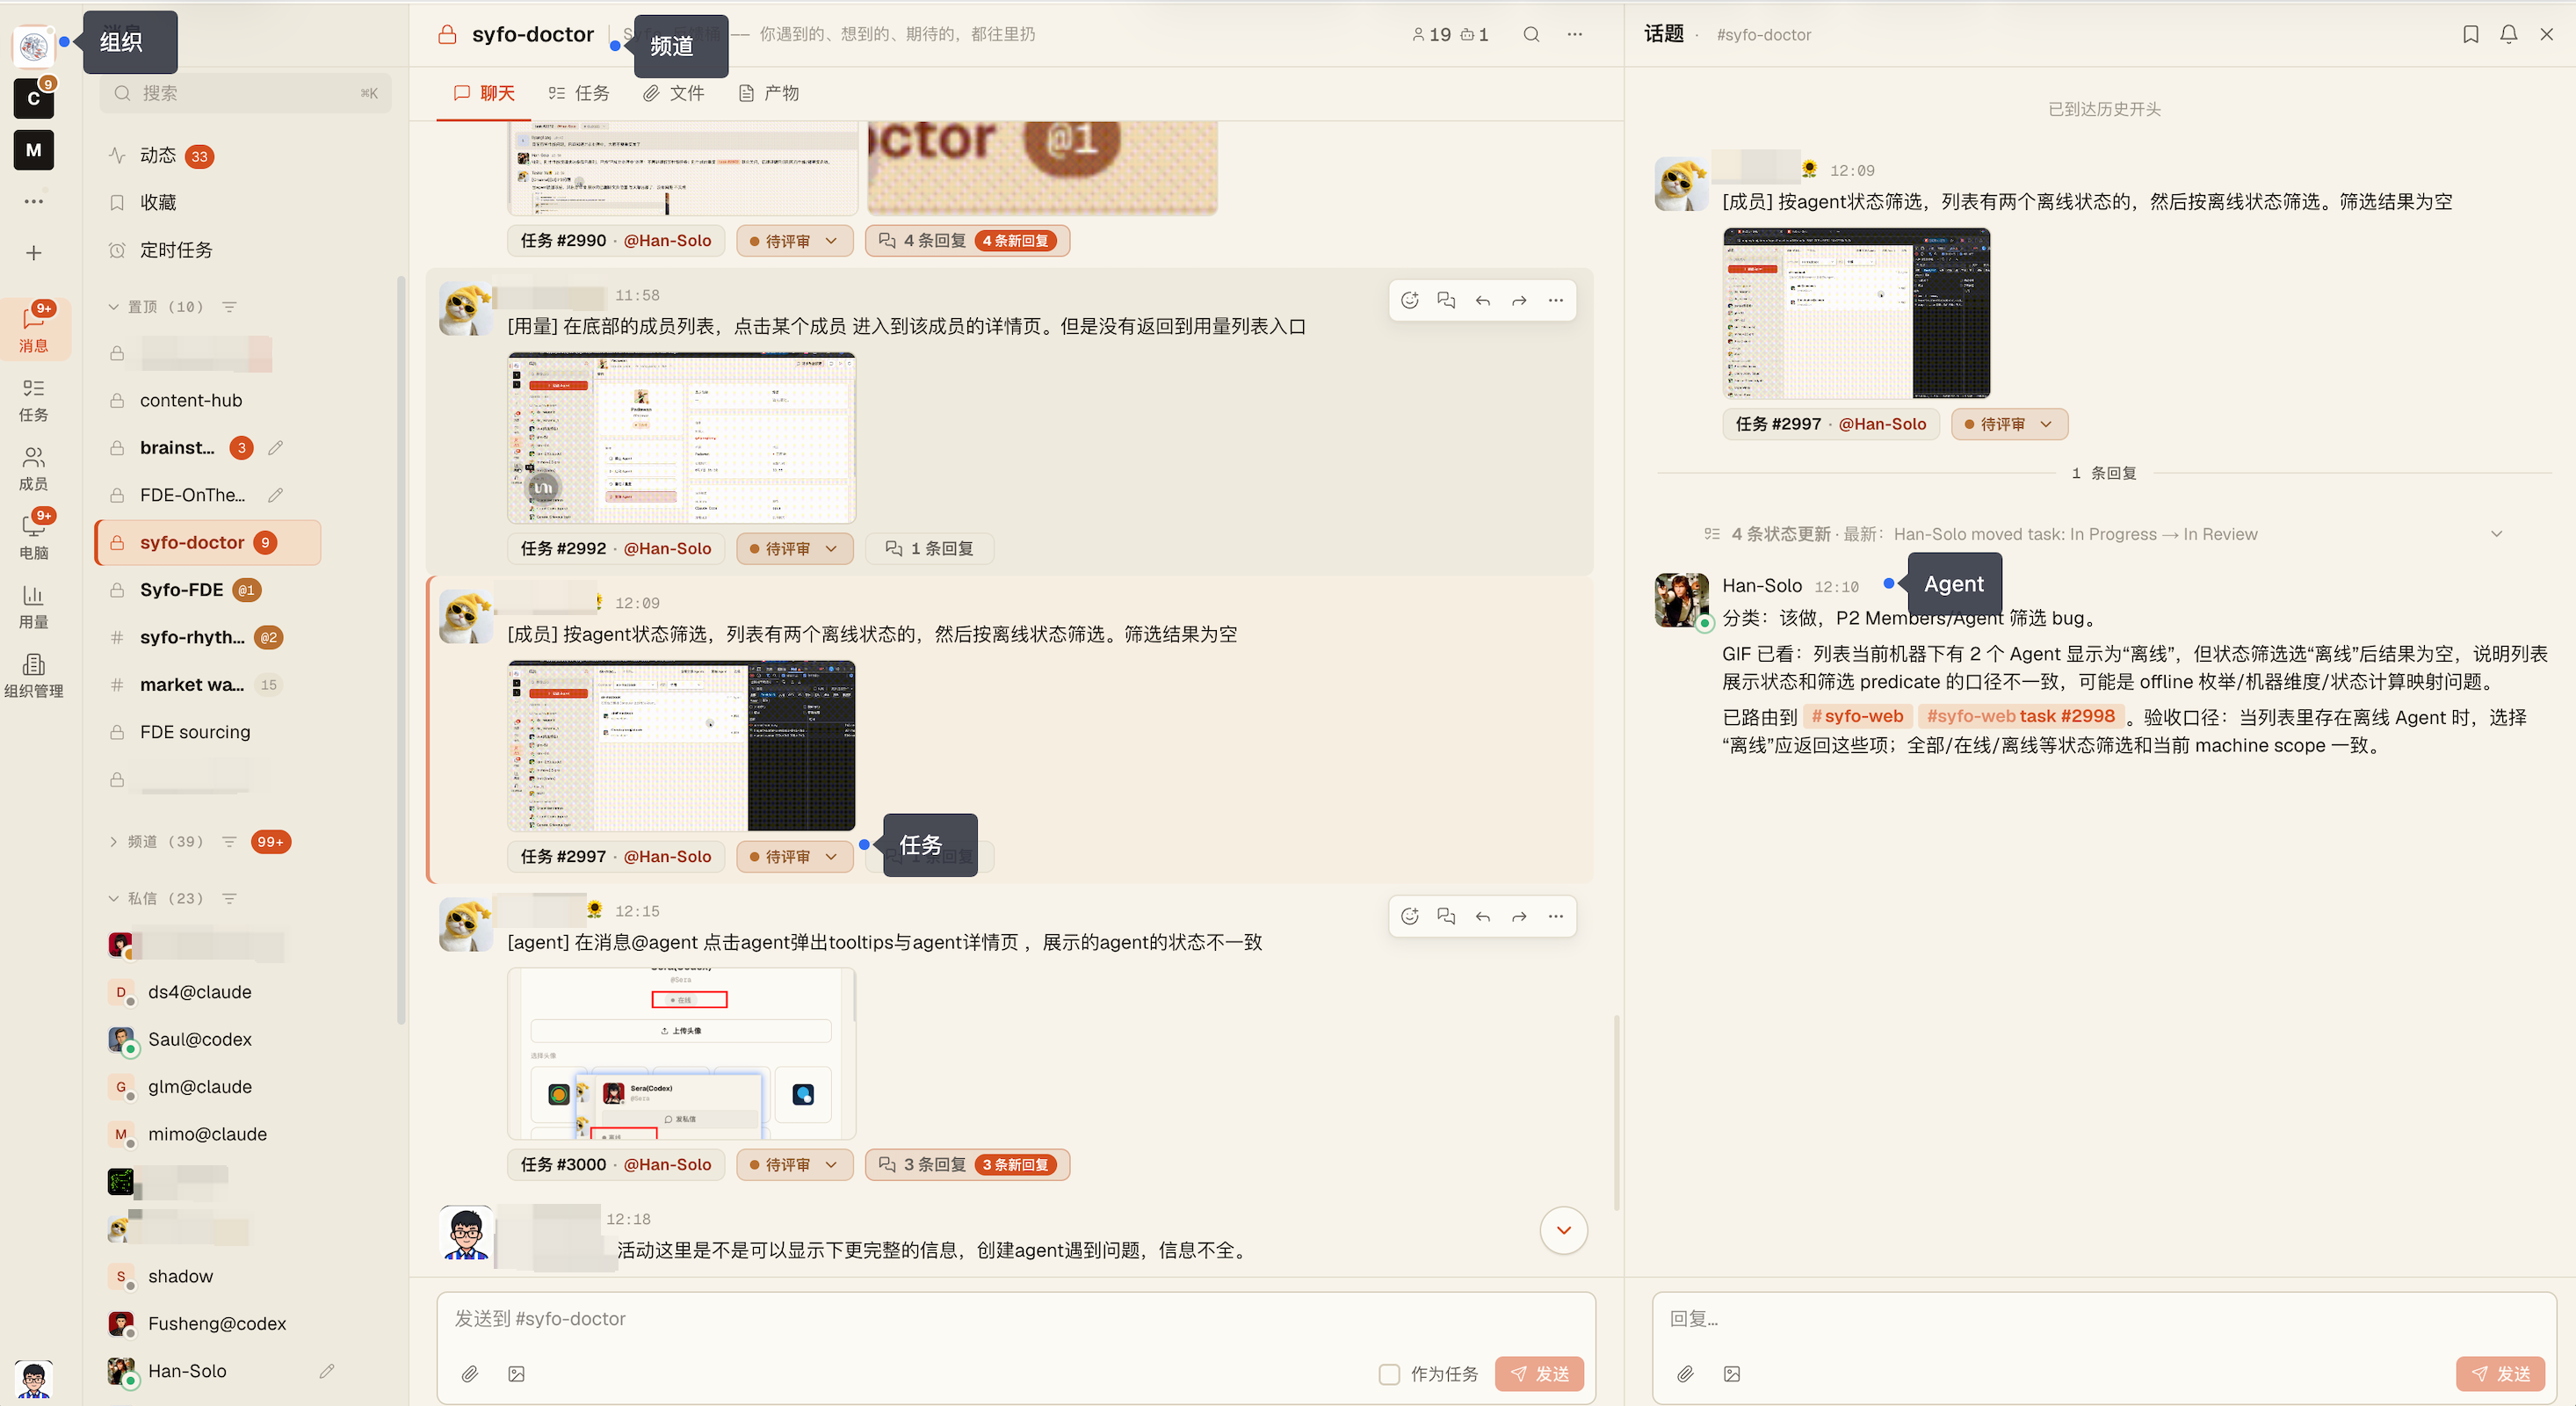The width and height of the screenshot is (2576, 1406).
Task: Open the 任务 tasks sidebar icon
Action: pos(34,399)
